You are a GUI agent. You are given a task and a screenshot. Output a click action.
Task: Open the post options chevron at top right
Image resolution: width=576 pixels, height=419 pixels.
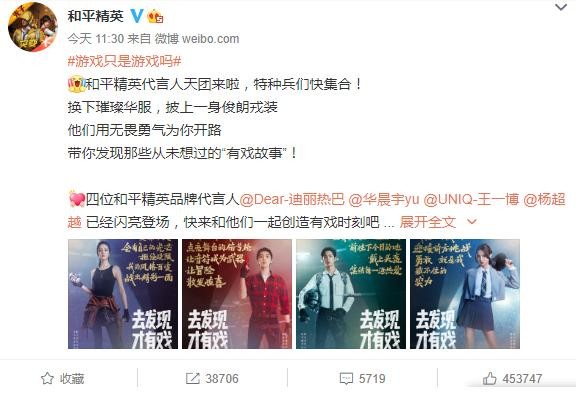pyautogui.click(x=561, y=7)
